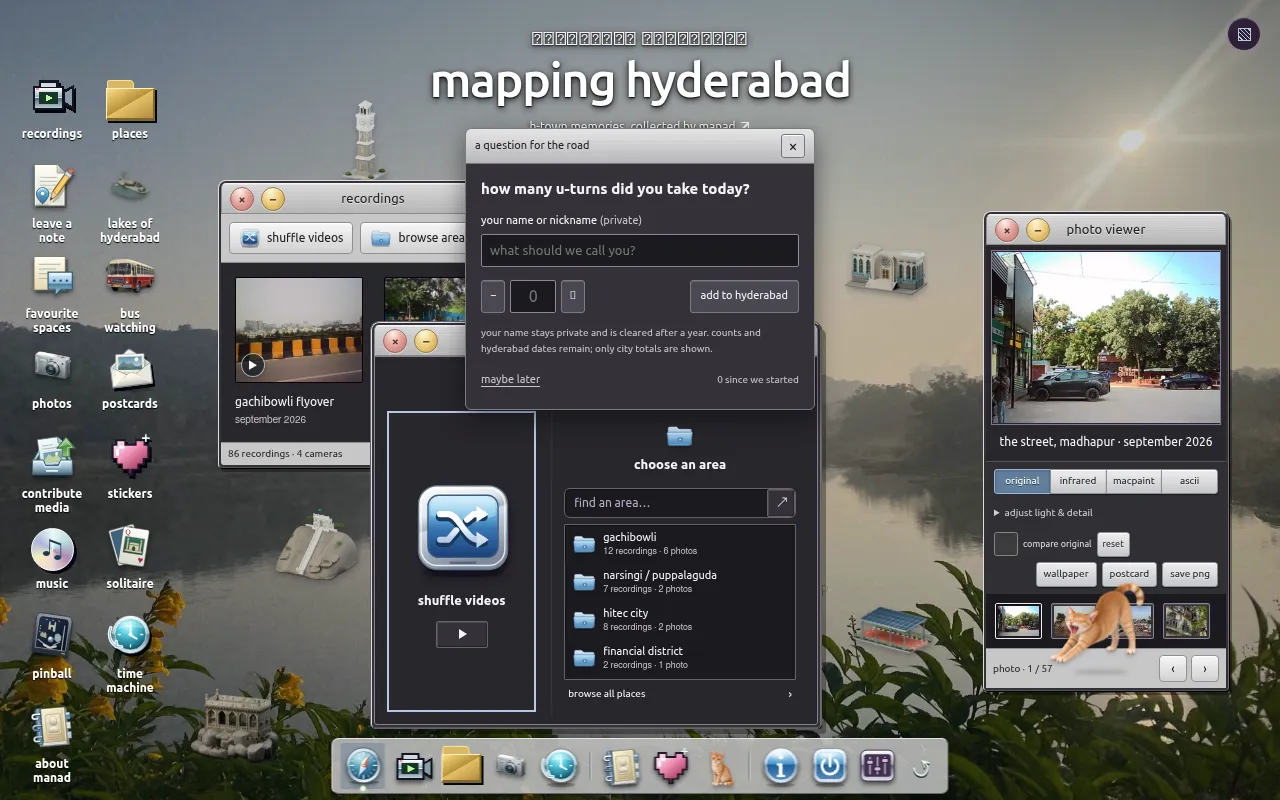1280x800 pixels.
Task: Toggle the compare original checkbox
Action: click(x=1006, y=544)
